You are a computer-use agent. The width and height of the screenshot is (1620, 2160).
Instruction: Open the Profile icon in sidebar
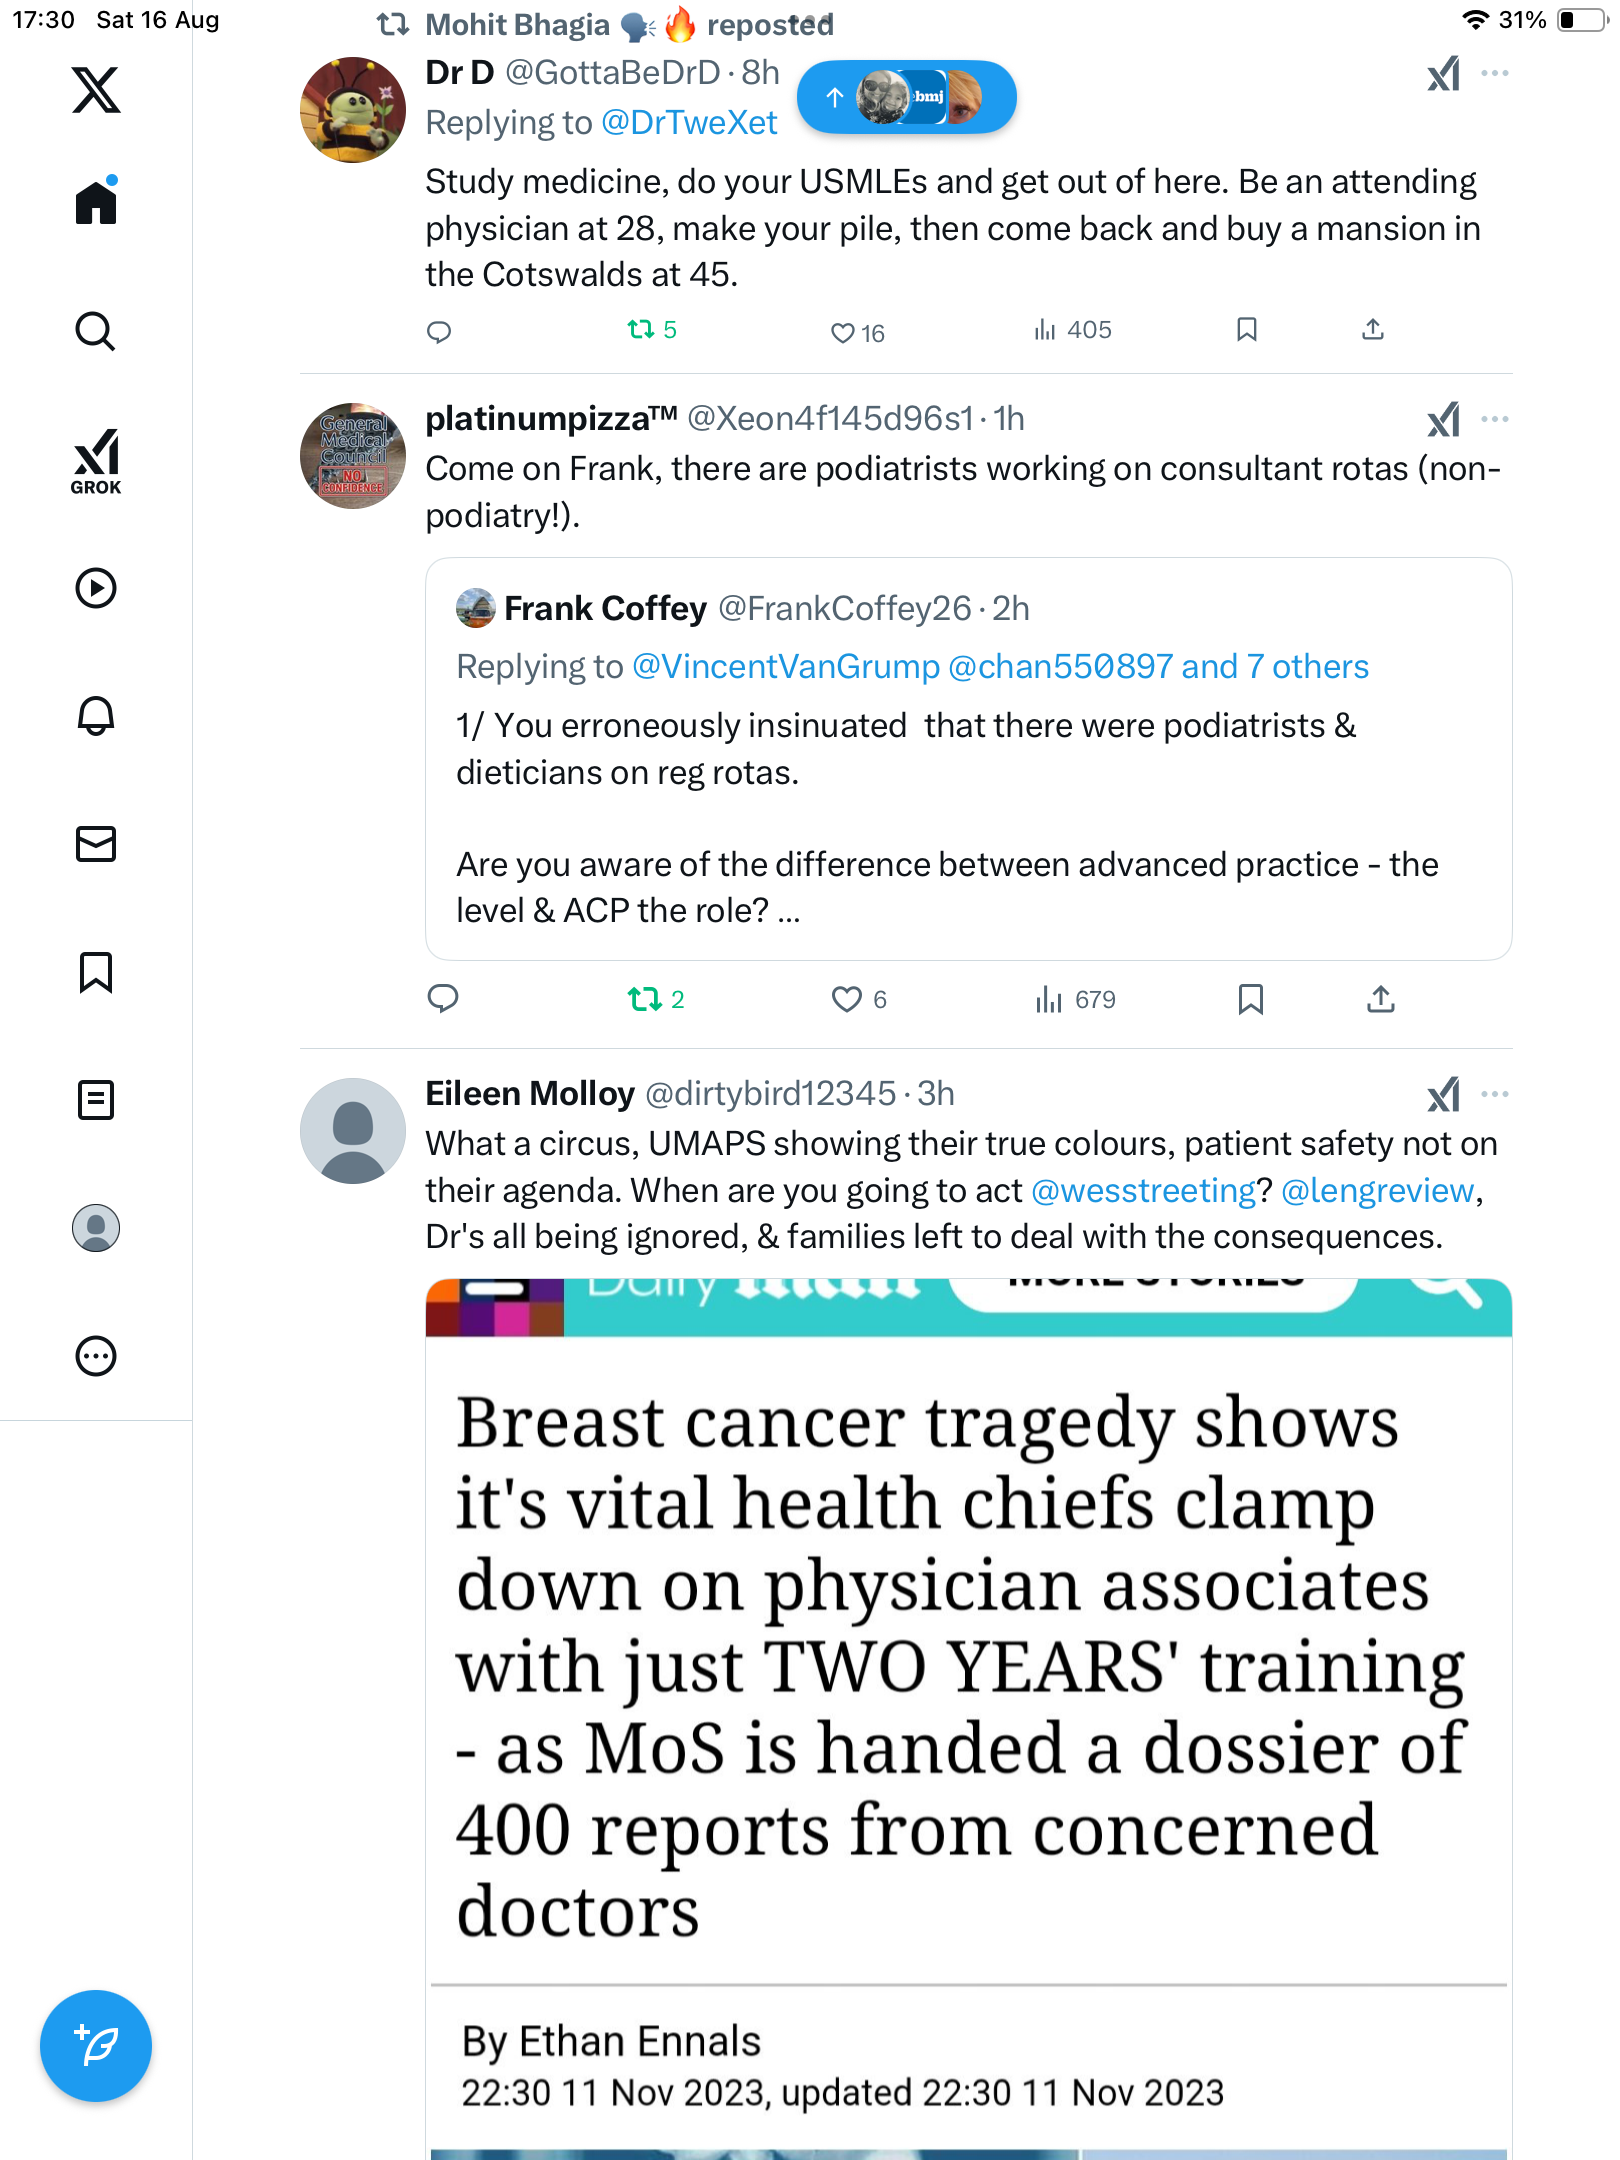point(96,1228)
